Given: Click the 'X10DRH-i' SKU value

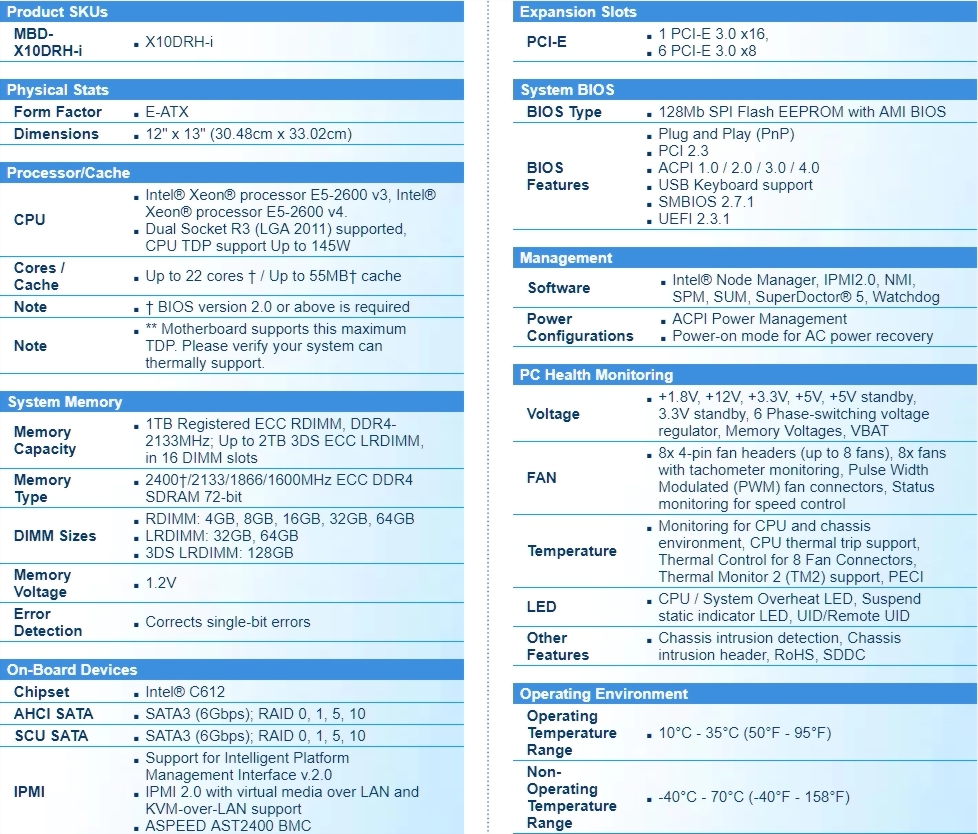Looking at the screenshot, I should pos(179,42).
